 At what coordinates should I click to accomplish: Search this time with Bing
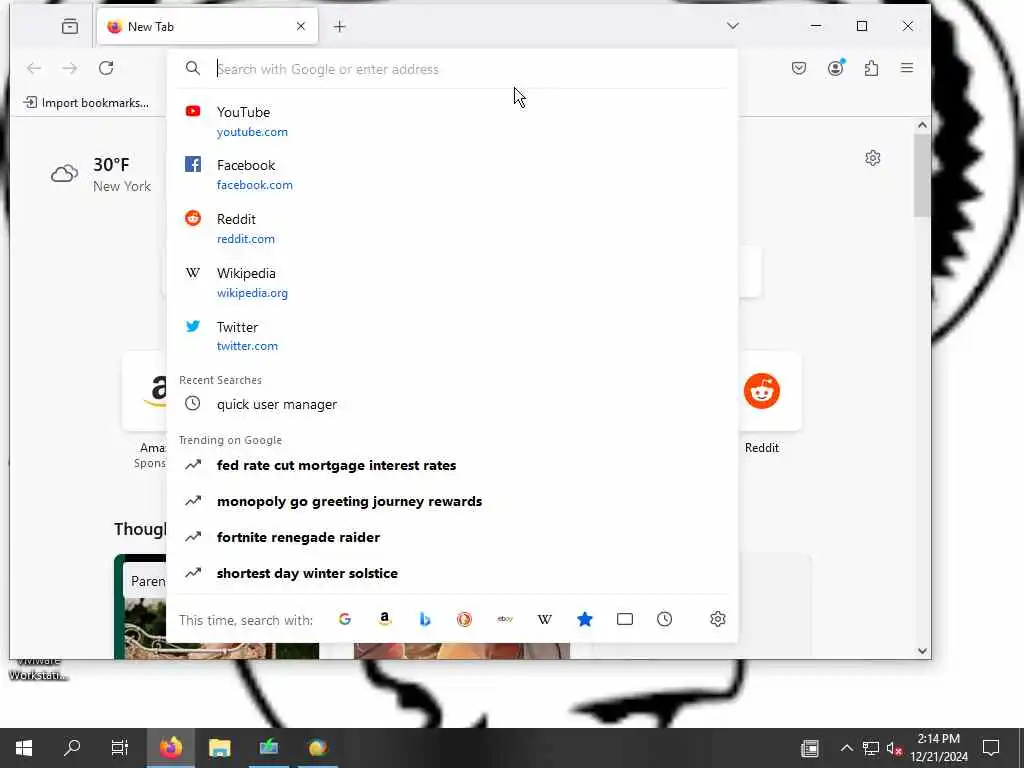(x=425, y=619)
